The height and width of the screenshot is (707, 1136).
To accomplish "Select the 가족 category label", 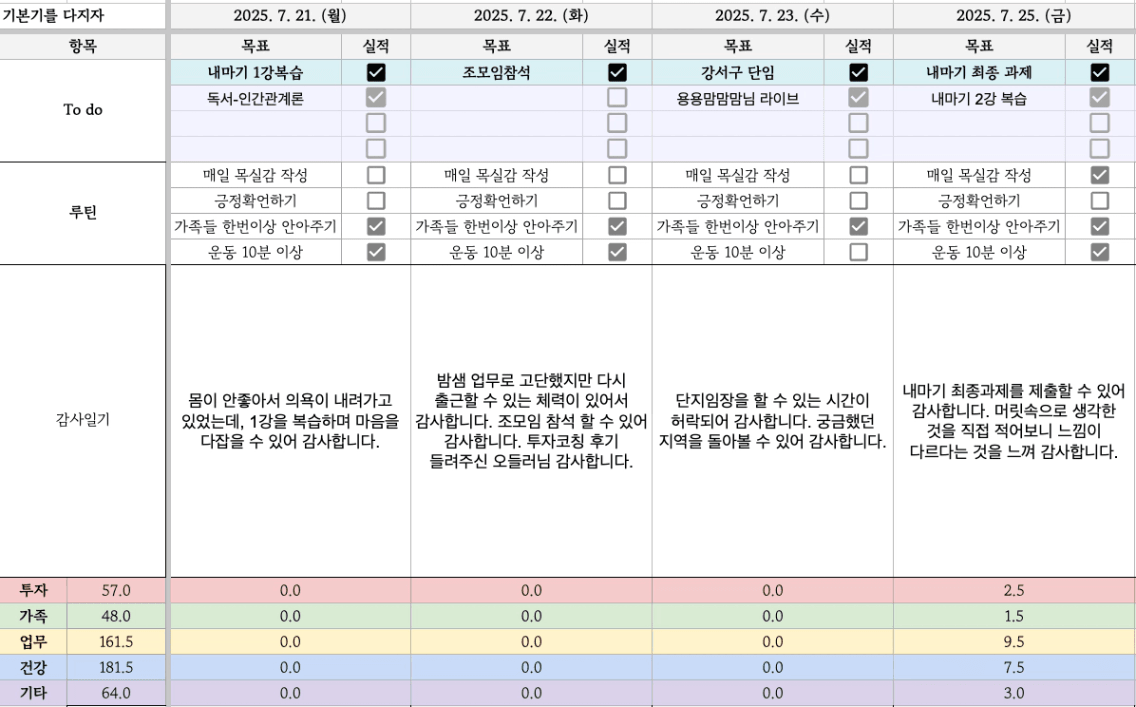I will point(33,616).
